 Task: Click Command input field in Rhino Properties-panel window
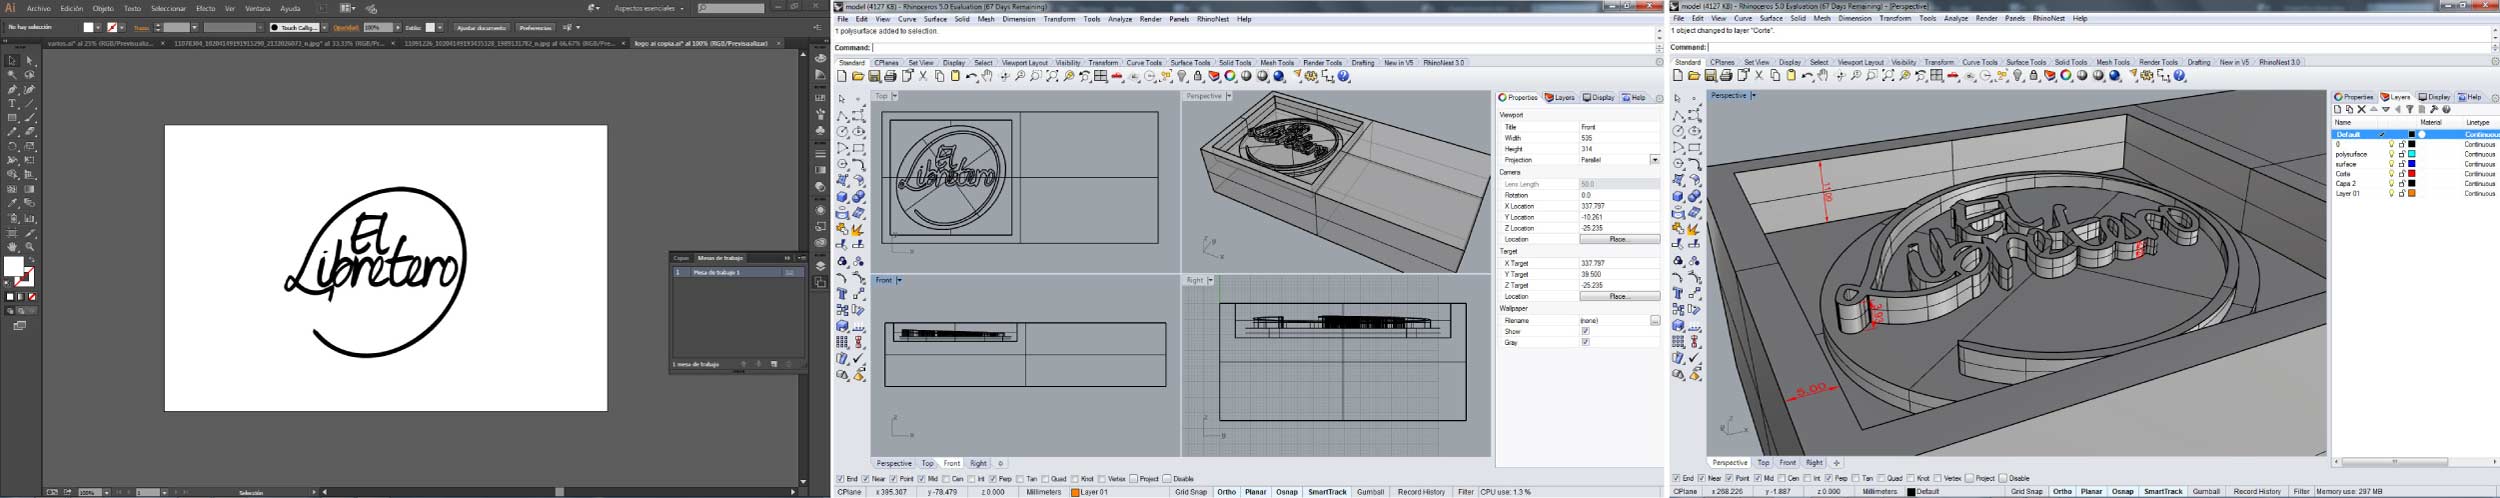[x=1265, y=47]
